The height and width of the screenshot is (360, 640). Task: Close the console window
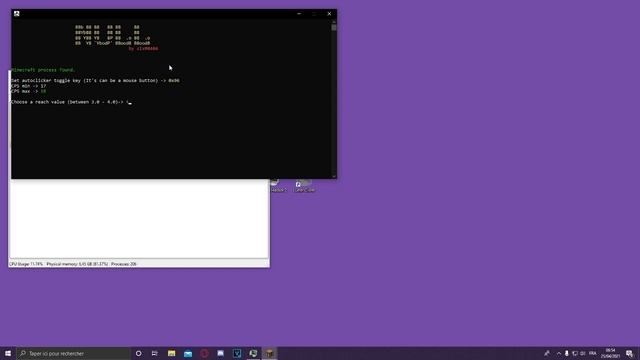click(329, 13)
